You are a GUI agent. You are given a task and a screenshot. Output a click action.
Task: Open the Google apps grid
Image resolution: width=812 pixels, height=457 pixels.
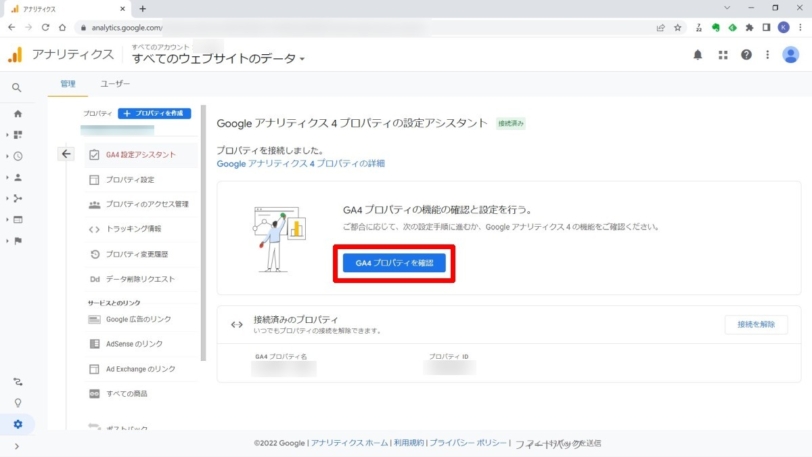[723, 55]
